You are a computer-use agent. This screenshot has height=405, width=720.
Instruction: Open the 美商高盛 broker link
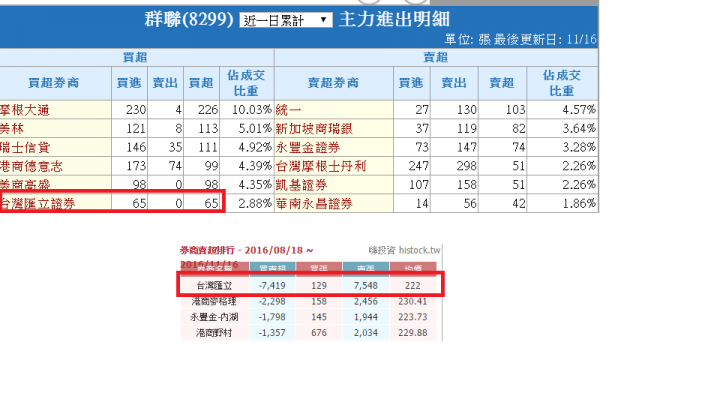pos(25,185)
